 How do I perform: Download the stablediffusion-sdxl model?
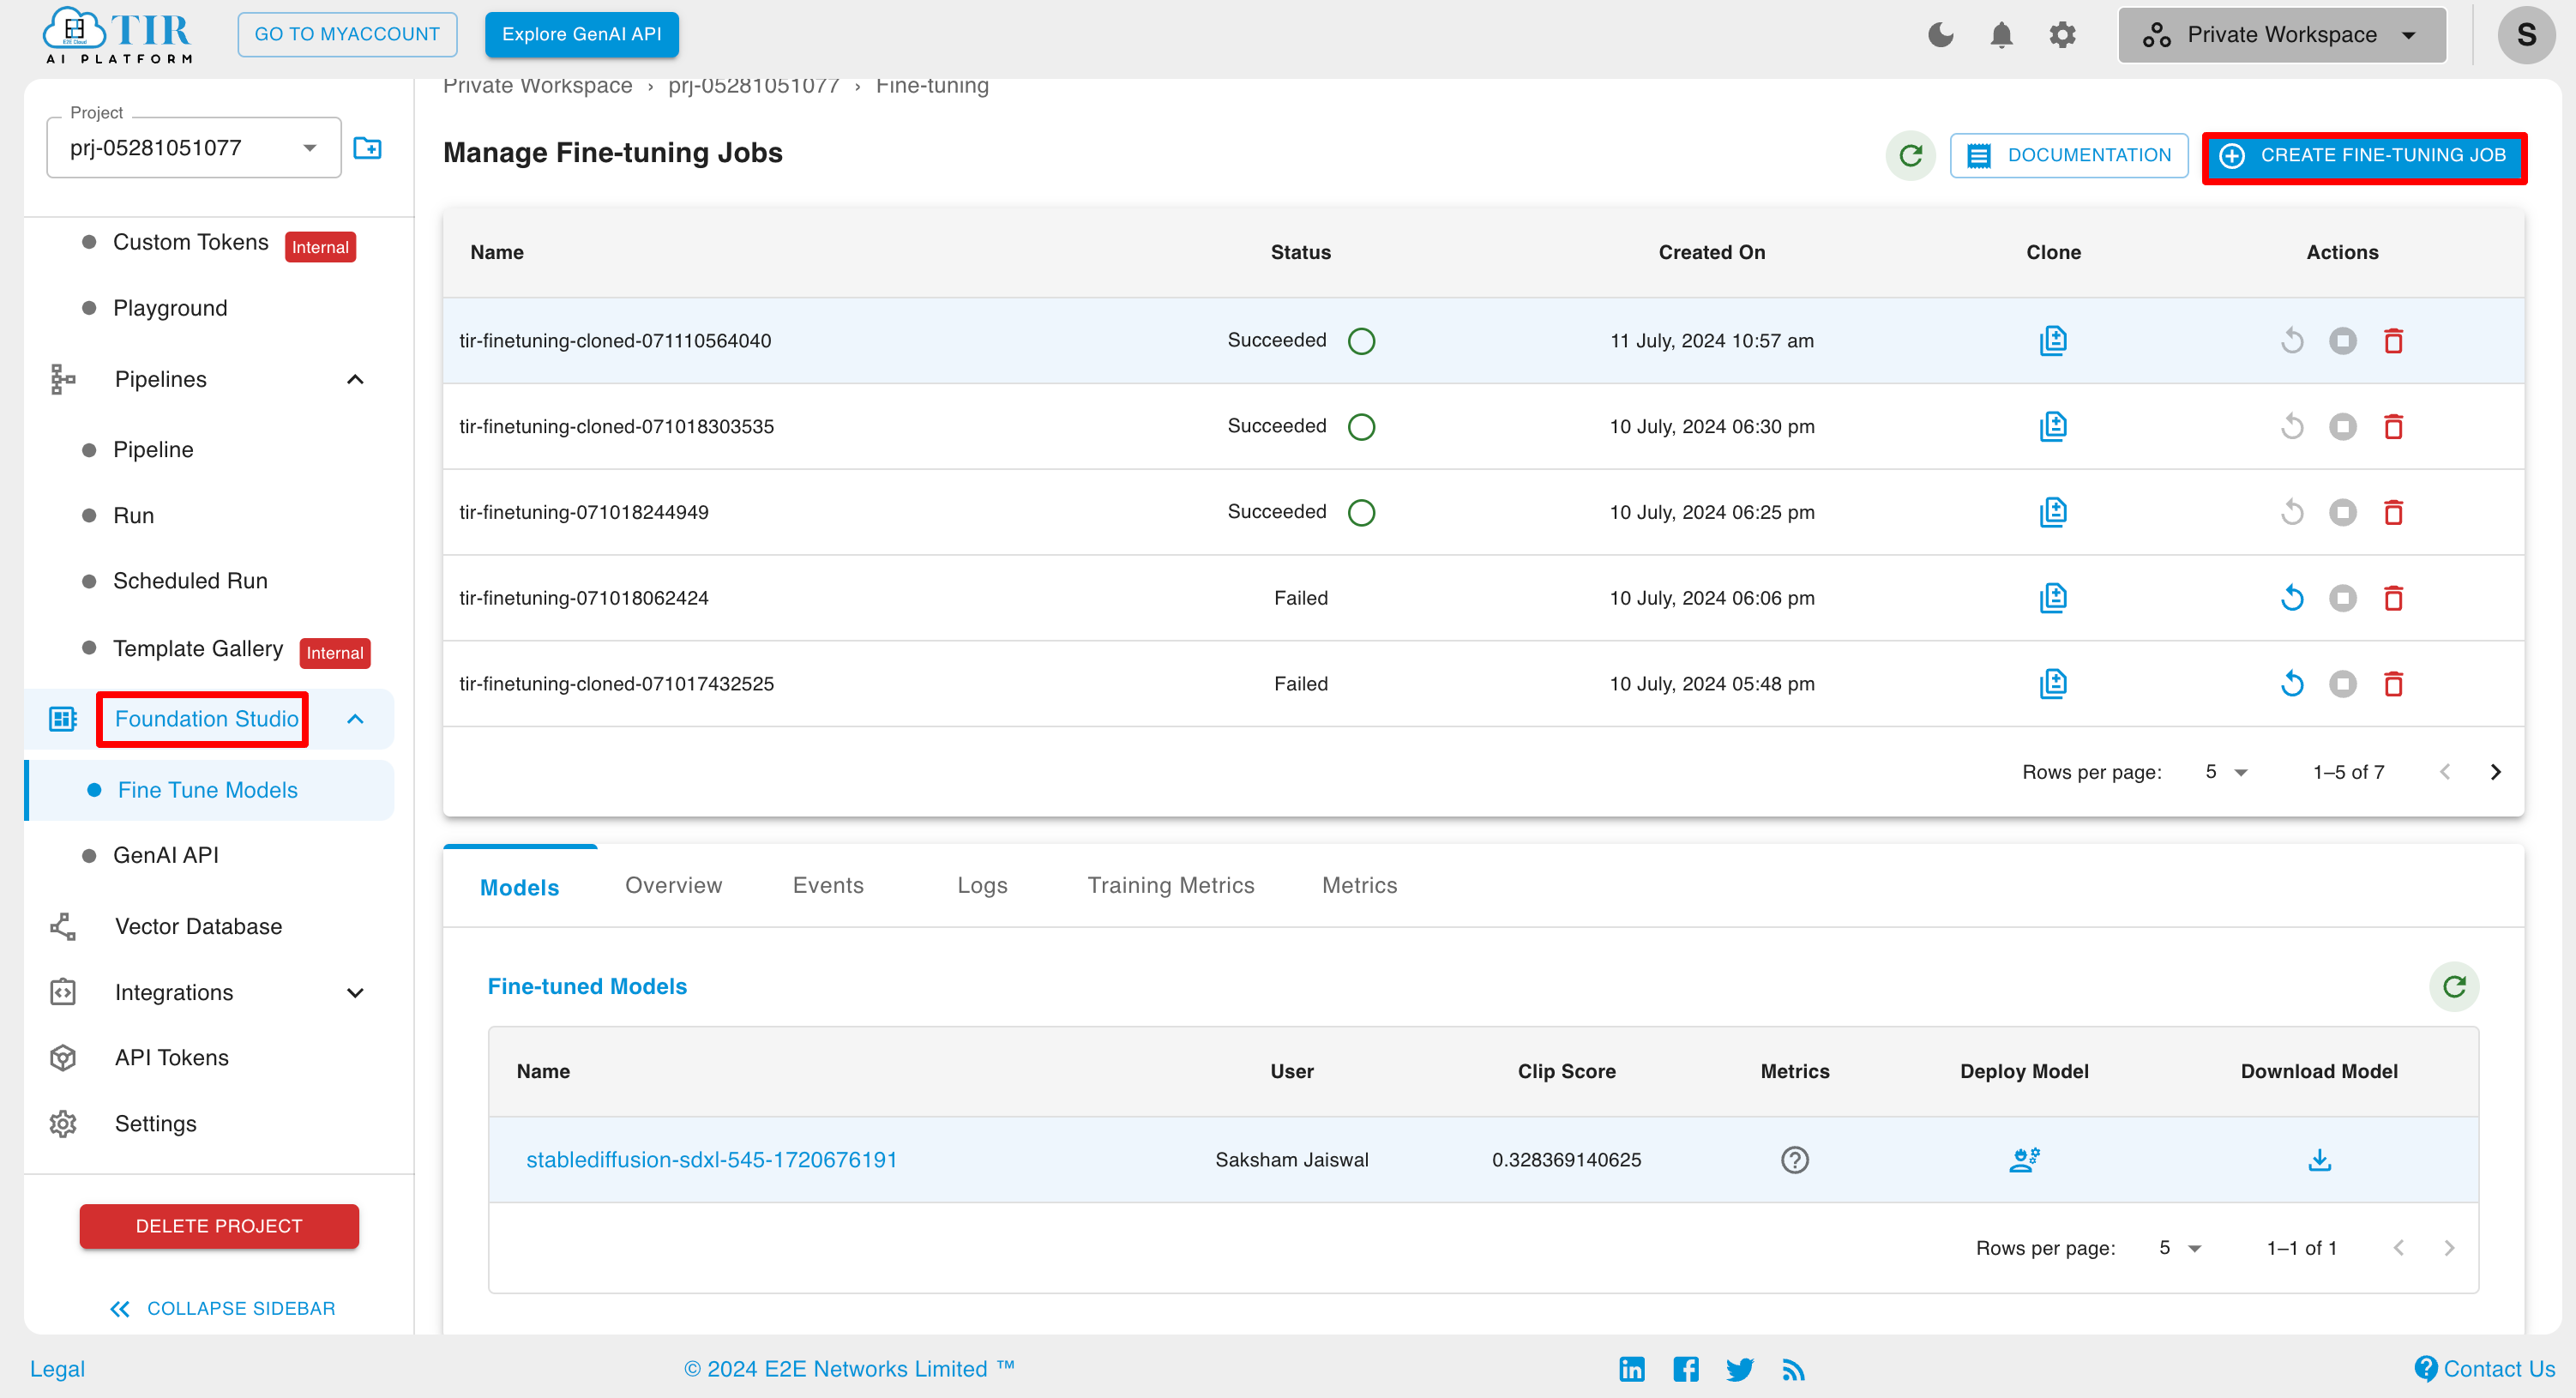[x=2319, y=1160]
